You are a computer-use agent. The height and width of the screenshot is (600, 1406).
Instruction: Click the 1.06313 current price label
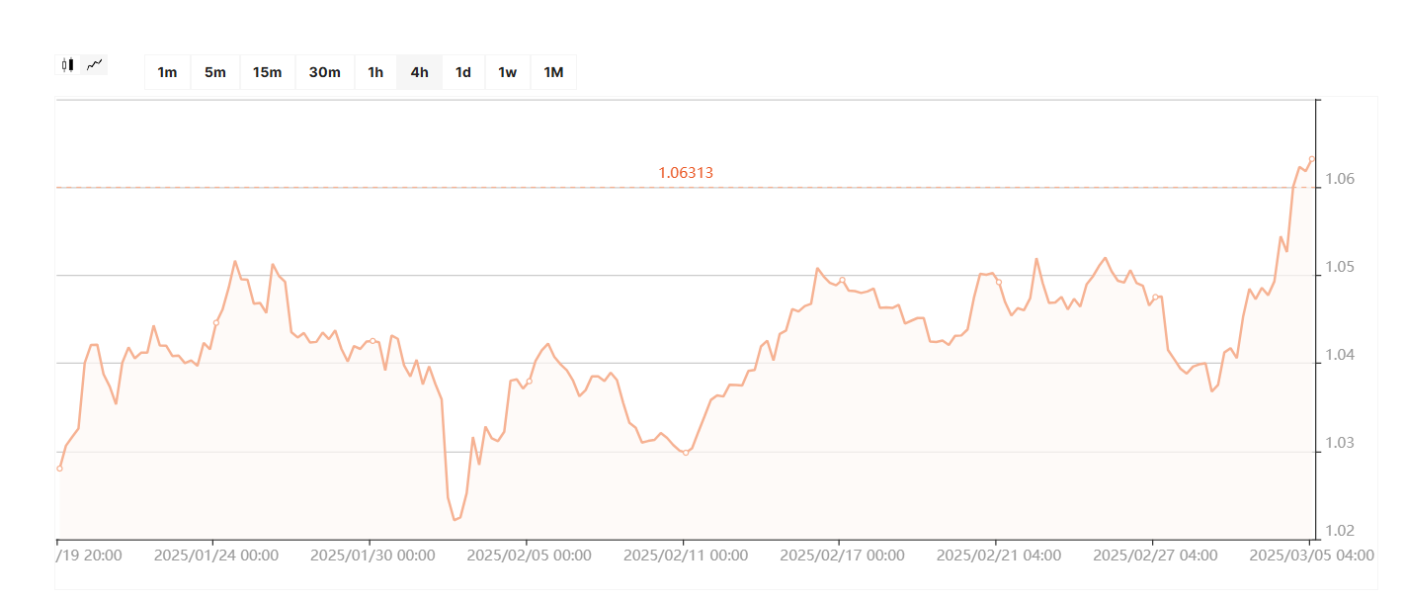pos(685,173)
